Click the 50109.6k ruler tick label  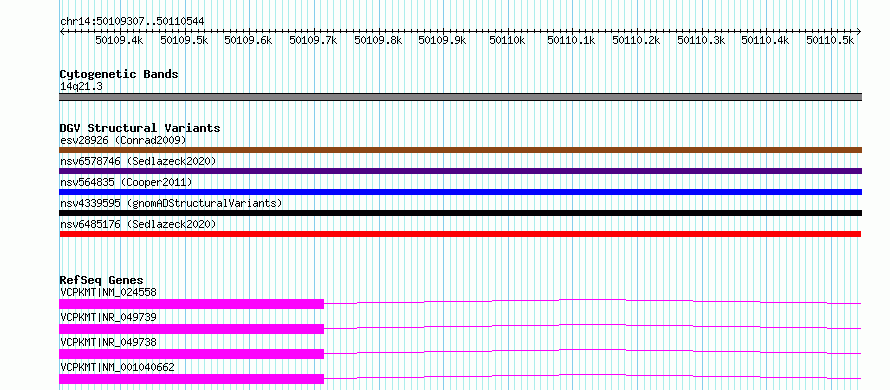pos(249,40)
